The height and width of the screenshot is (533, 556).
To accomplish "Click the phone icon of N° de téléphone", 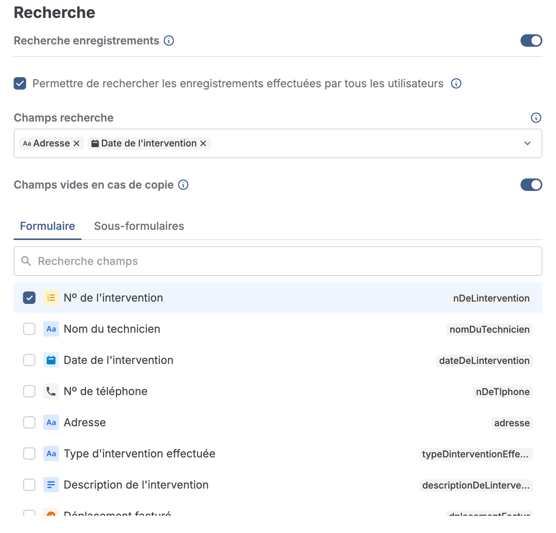I will 51,392.
